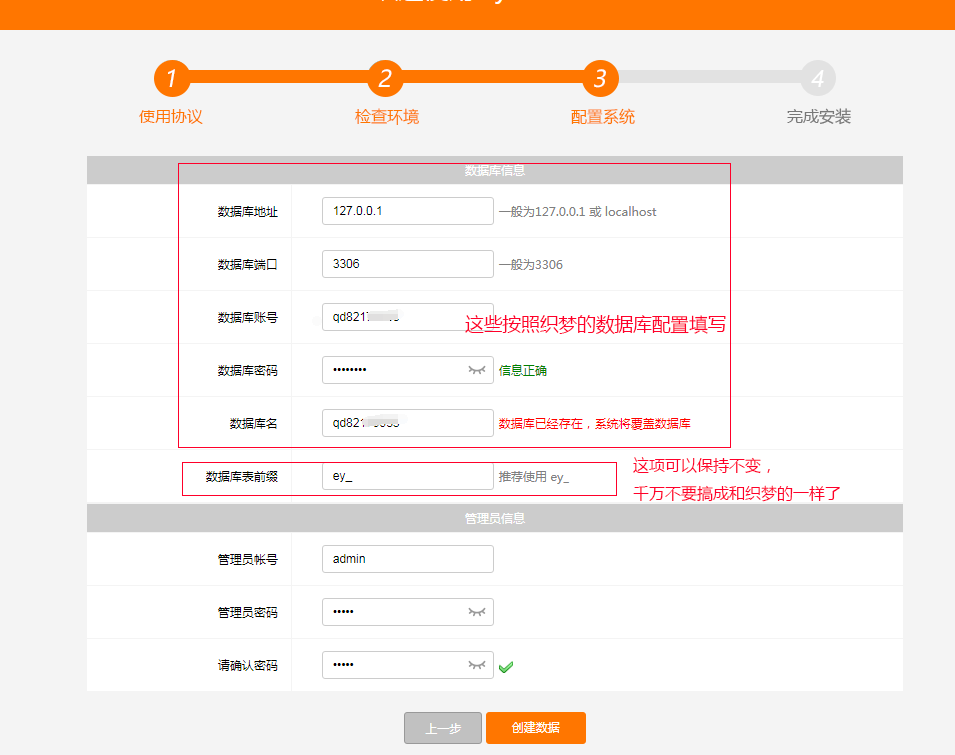955x755 pixels.
Task: Select the admin username input field
Action: tap(407, 558)
